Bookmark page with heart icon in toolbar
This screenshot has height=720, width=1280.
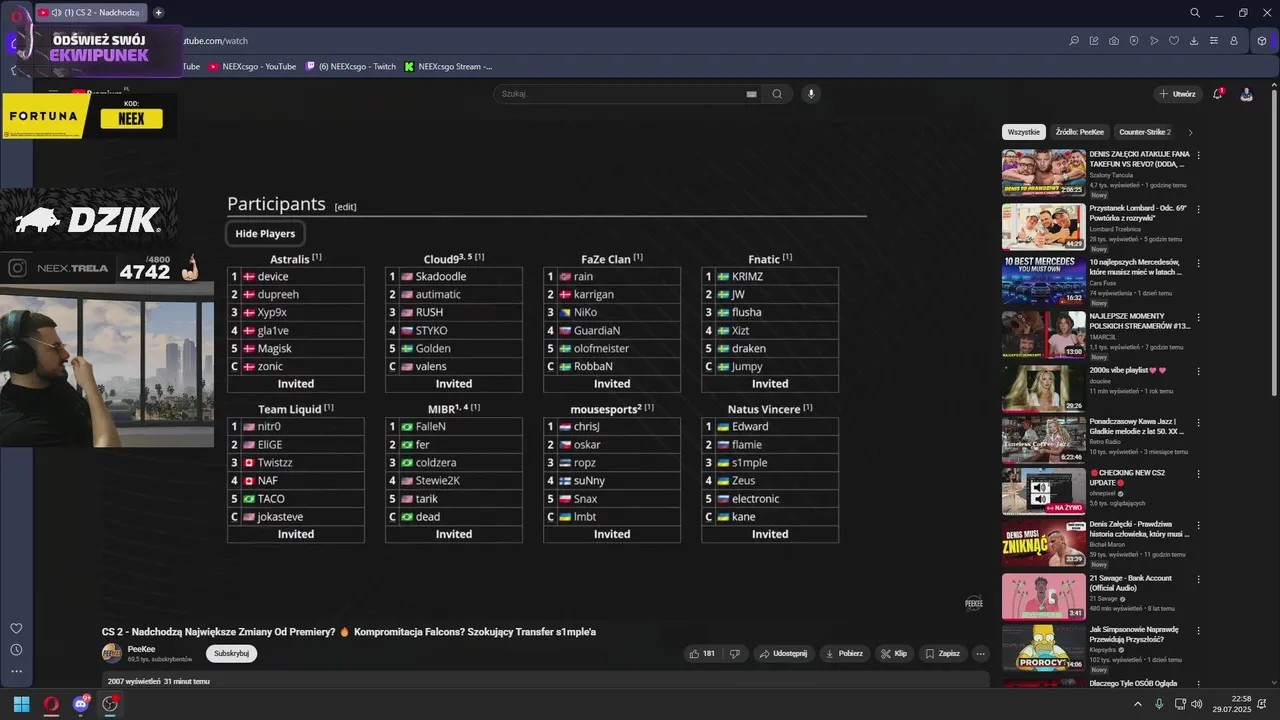tap(1174, 41)
